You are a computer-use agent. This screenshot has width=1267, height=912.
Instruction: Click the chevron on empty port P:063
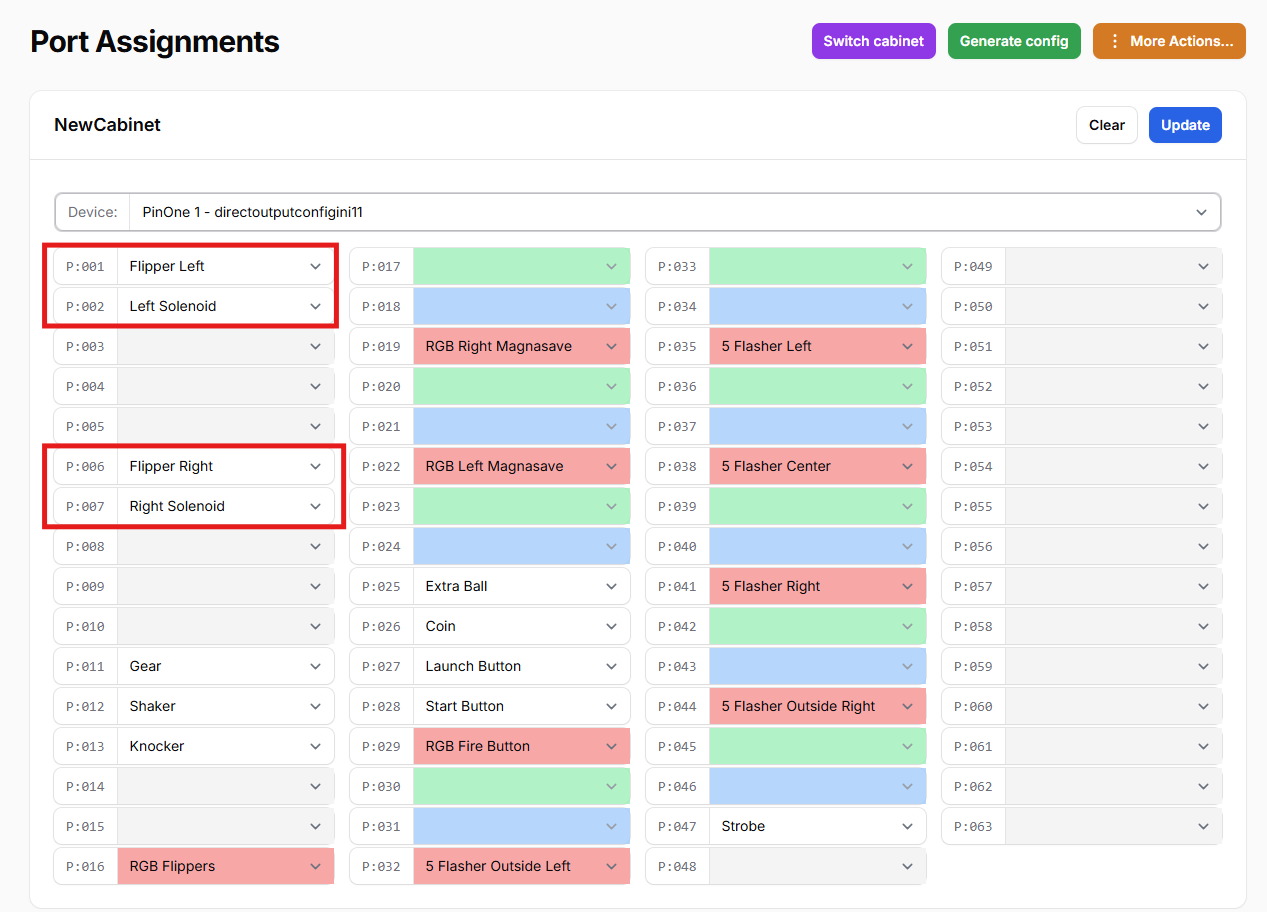(x=1204, y=826)
